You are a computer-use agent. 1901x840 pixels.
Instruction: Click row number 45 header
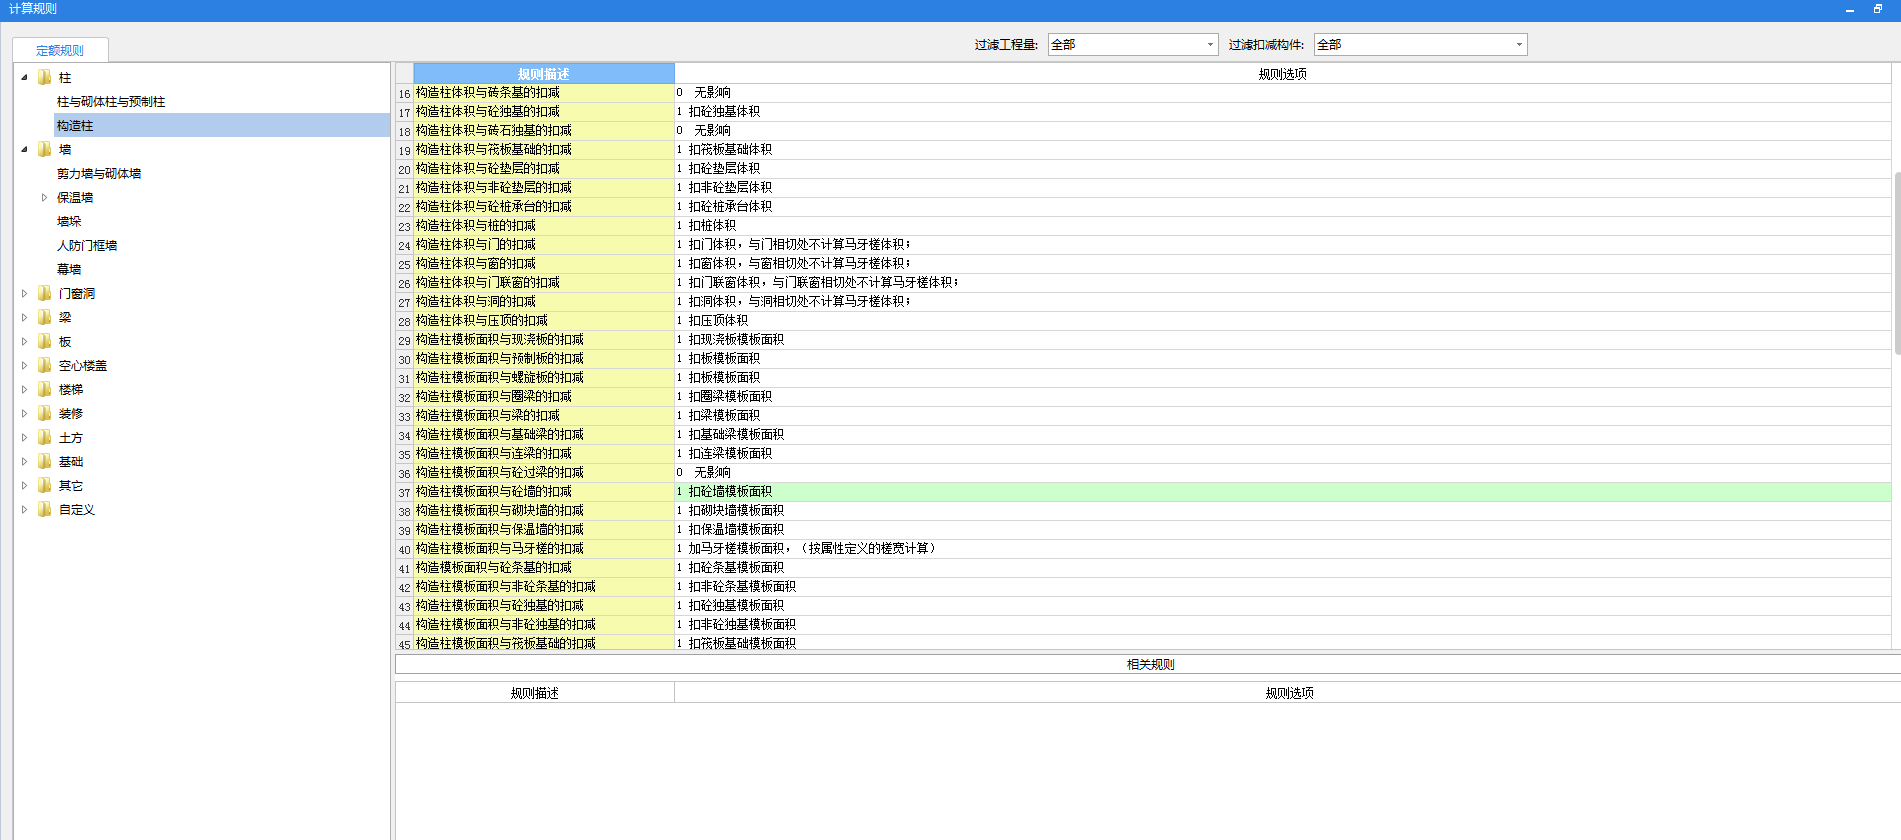click(x=404, y=644)
